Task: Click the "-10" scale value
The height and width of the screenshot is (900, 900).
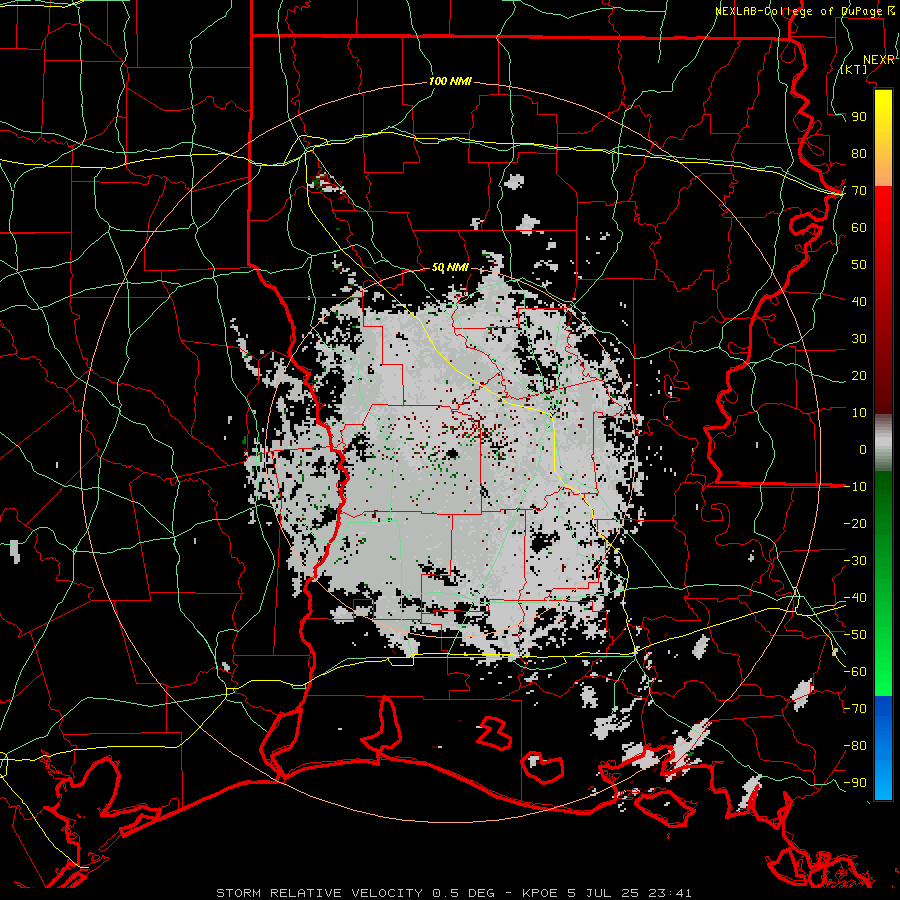Action: (x=855, y=487)
